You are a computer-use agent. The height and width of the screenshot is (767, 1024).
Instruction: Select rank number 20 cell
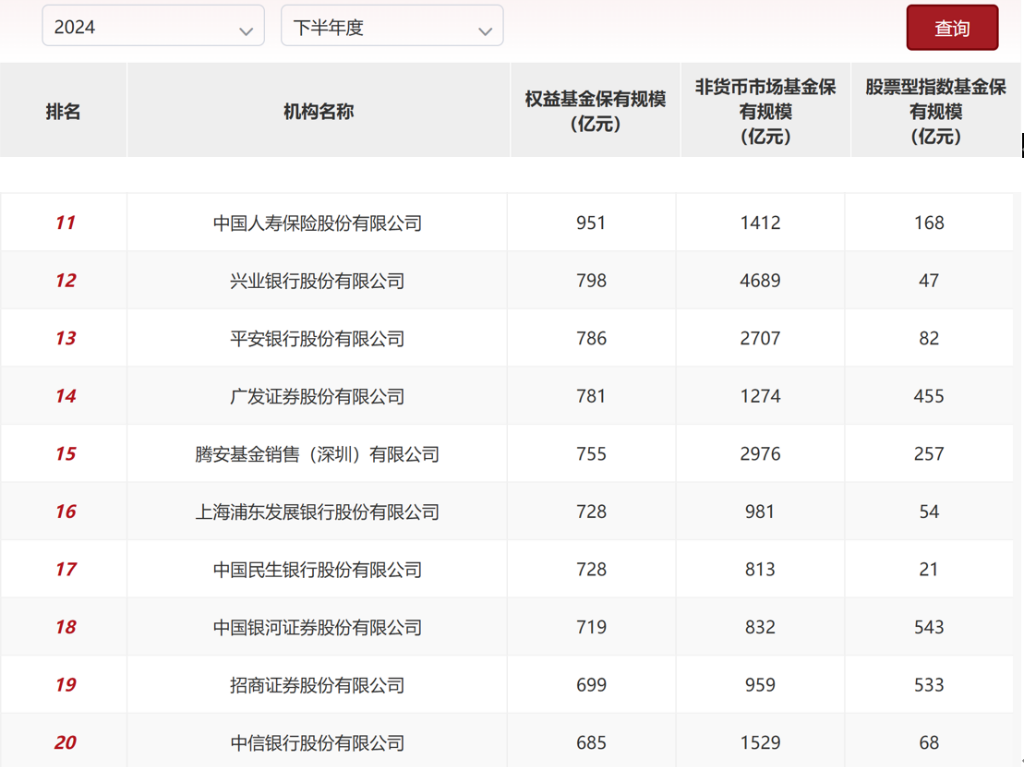pos(63,743)
